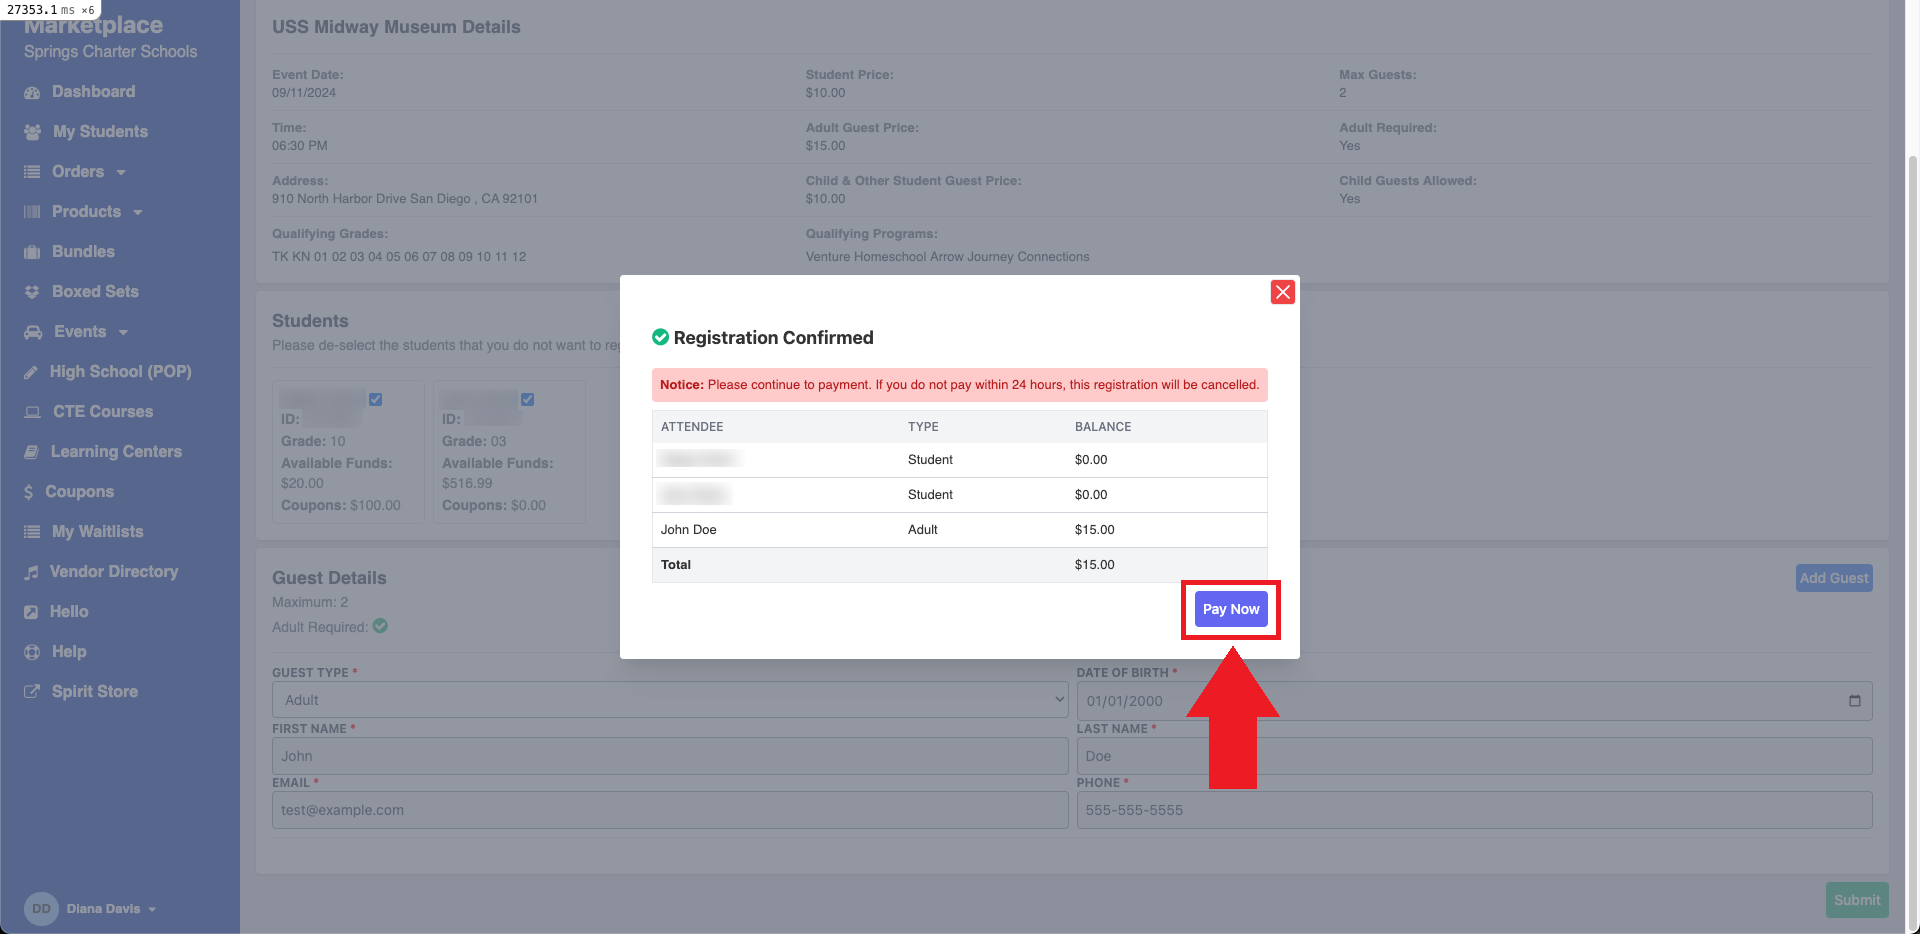Click the green Submit button
Image resolution: width=1920 pixels, height=934 pixels.
click(x=1857, y=900)
